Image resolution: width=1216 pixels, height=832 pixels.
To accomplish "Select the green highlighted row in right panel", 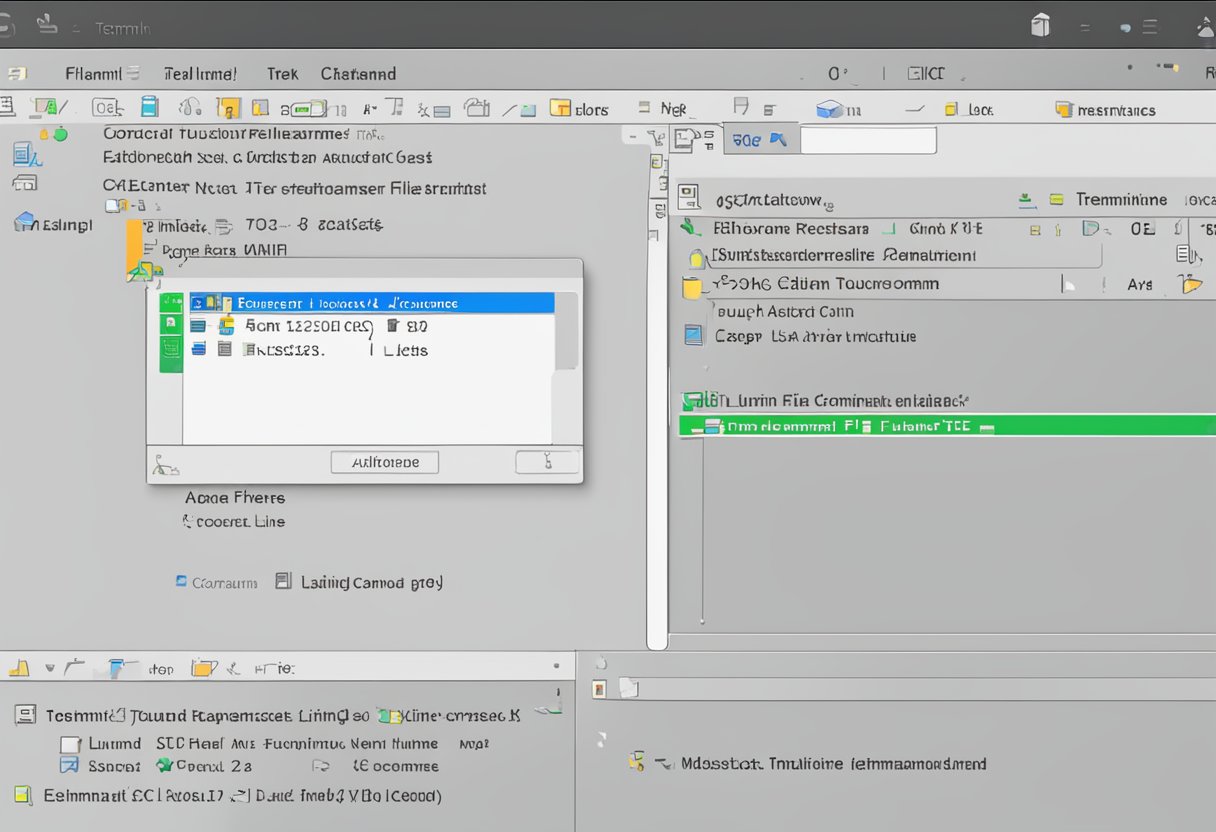I will coord(946,425).
